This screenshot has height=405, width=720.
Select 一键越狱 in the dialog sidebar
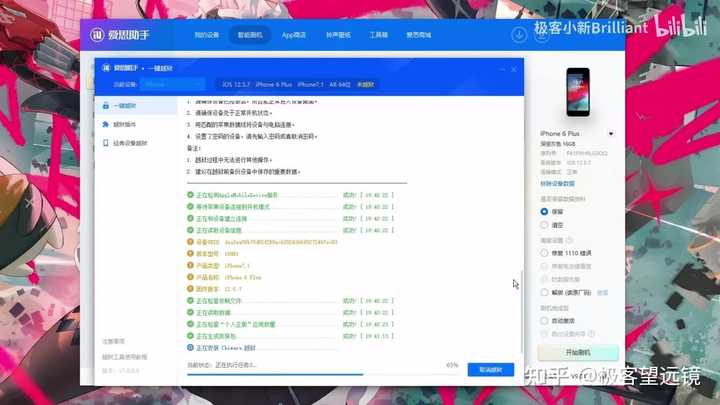tap(136, 106)
